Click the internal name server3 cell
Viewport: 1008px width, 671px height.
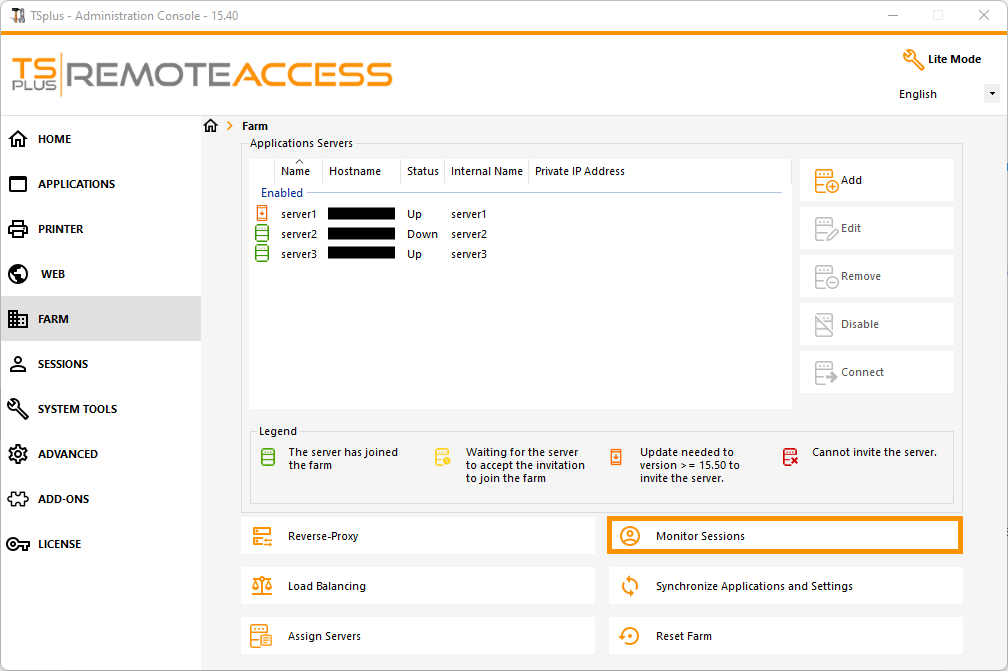(x=469, y=254)
